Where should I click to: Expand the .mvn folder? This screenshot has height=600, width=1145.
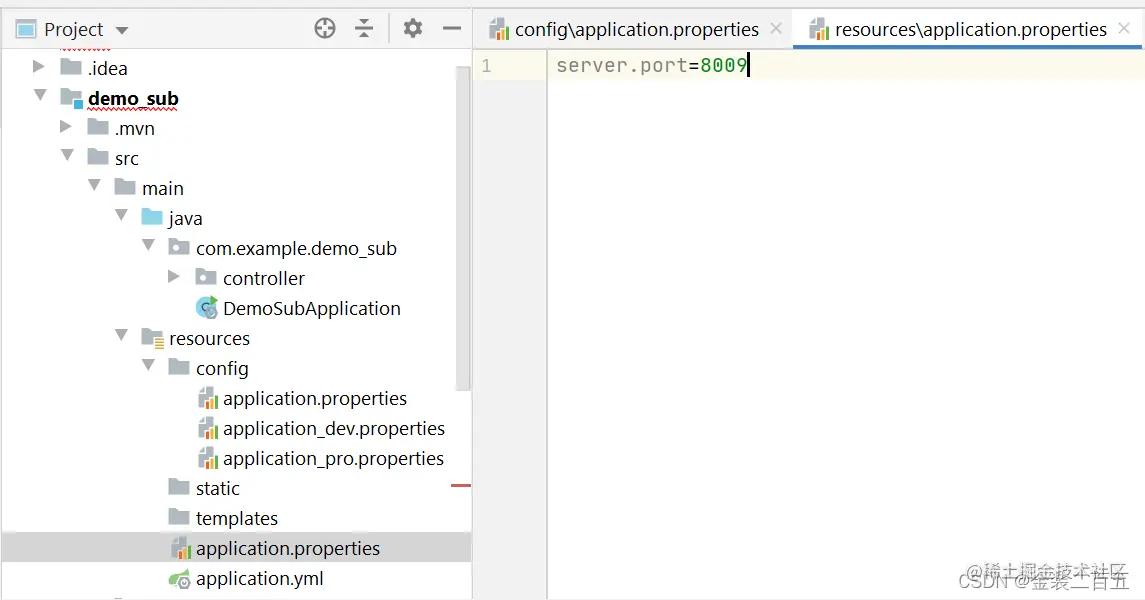tap(65, 127)
